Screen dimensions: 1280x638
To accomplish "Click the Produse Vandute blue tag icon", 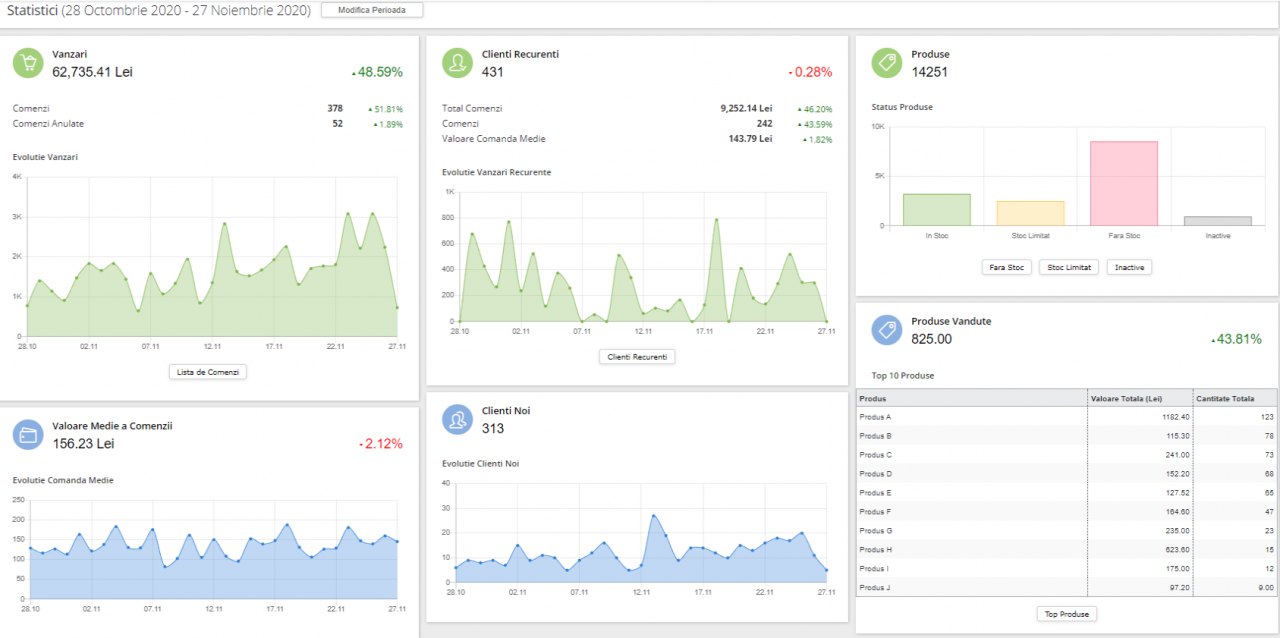I will [886, 330].
